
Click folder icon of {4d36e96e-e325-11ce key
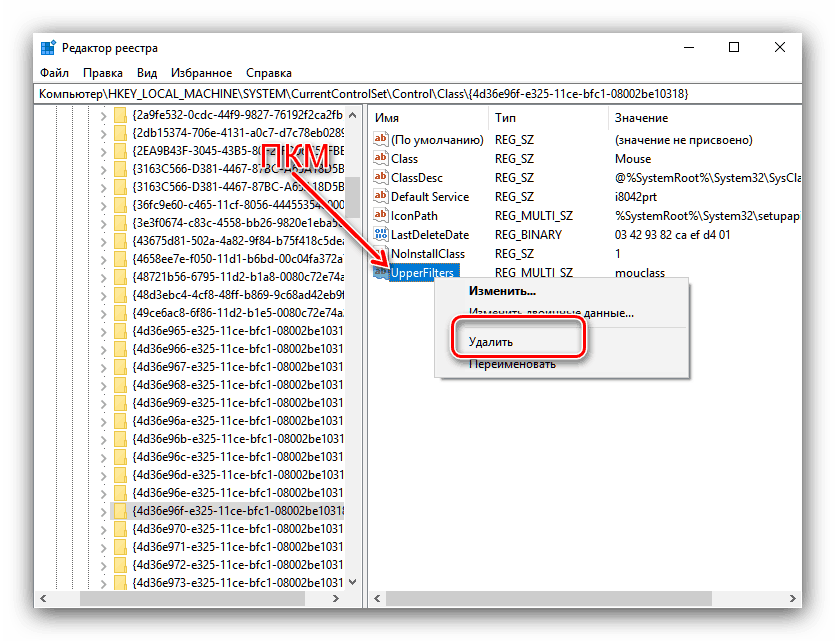point(121,493)
